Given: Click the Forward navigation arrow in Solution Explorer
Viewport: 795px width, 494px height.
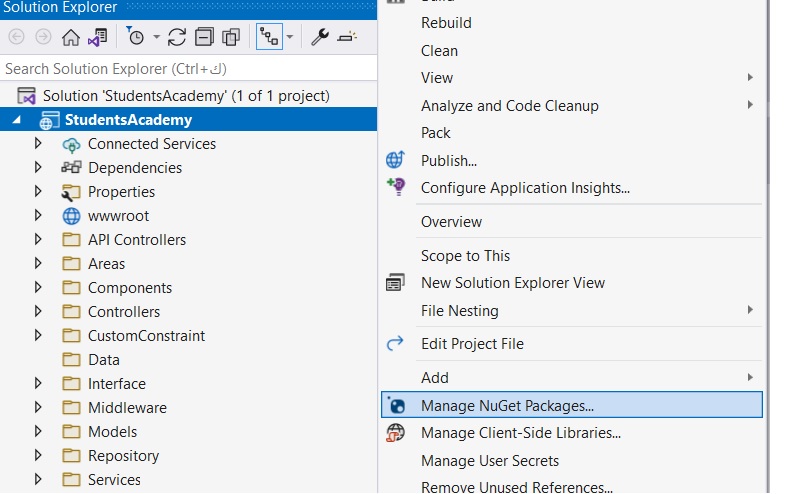Looking at the screenshot, I should click(44, 37).
